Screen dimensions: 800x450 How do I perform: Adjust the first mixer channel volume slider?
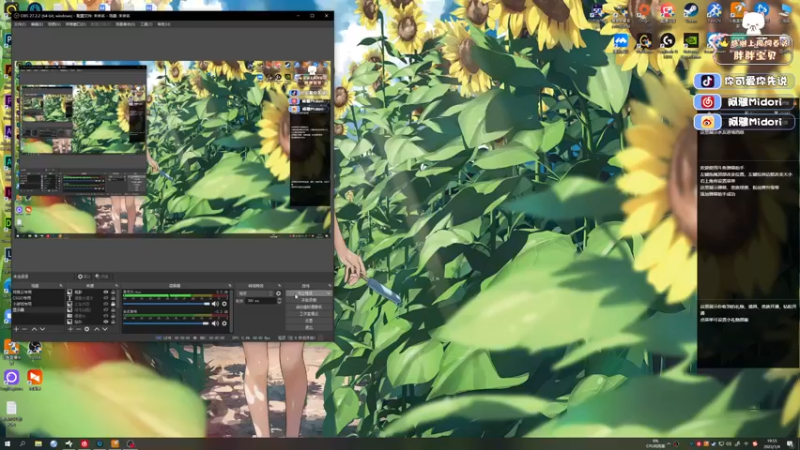167,304
